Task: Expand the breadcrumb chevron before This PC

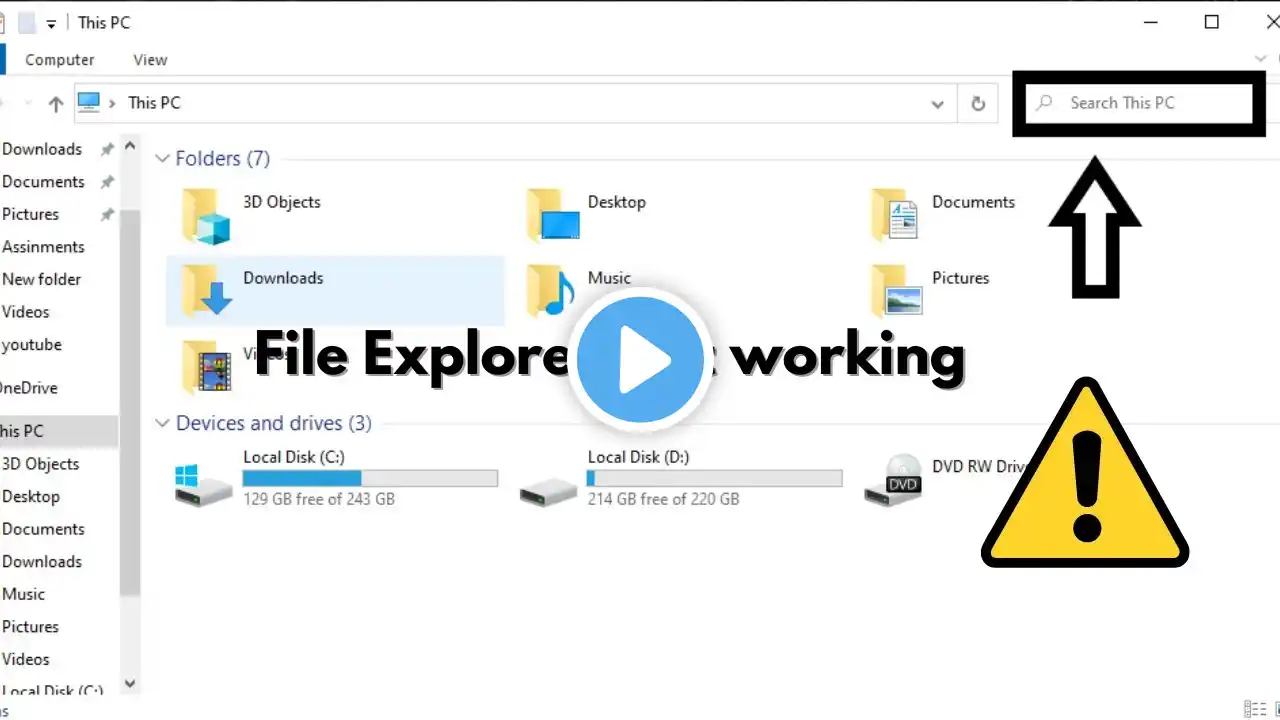Action: click(x=114, y=103)
